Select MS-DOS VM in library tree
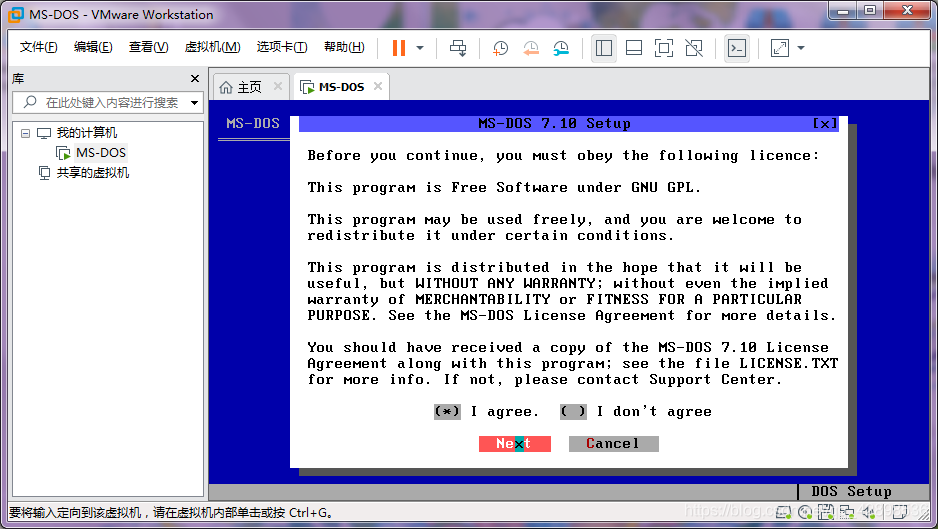 pos(100,153)
